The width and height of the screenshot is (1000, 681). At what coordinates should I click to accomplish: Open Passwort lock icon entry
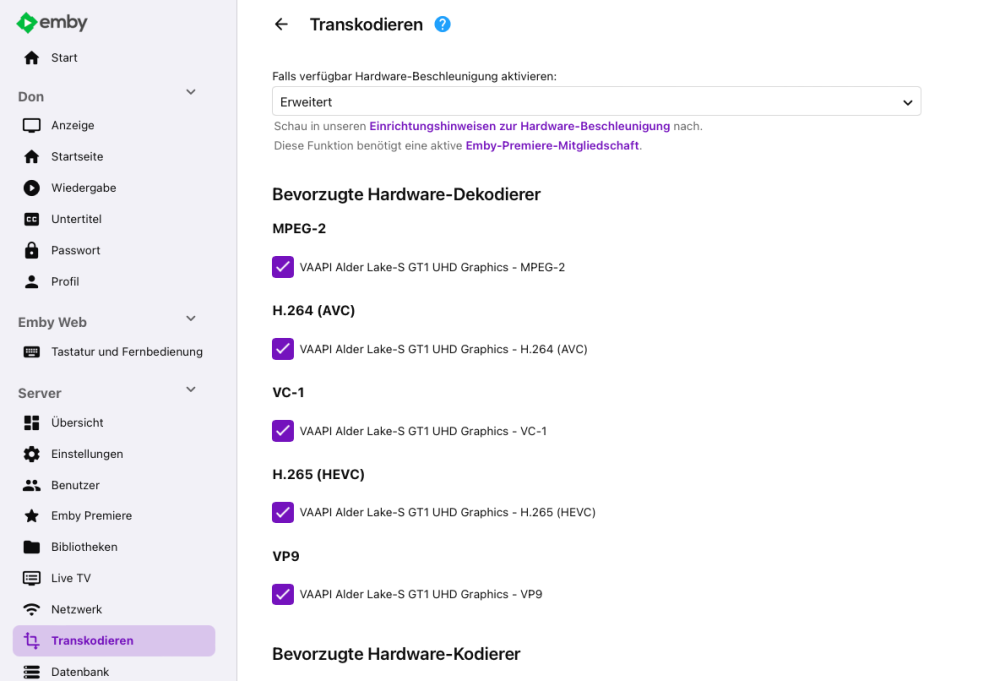point(31,250)
